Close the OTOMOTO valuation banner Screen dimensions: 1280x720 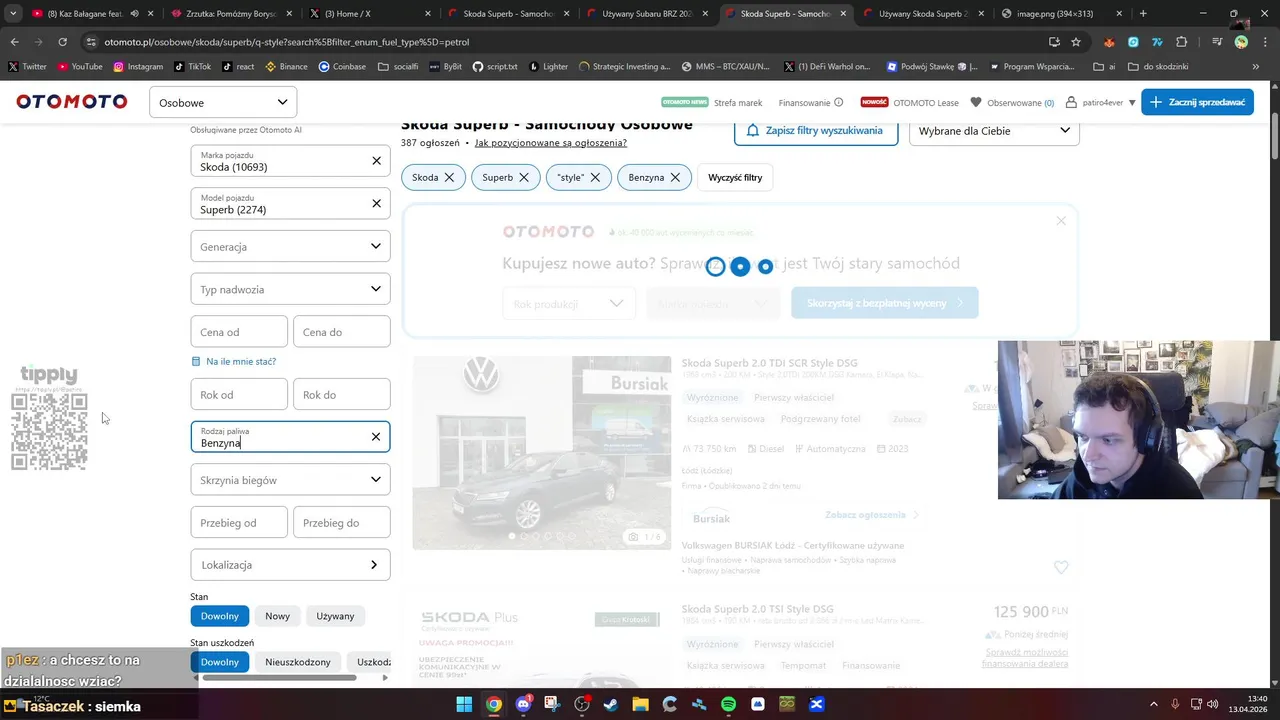(x=1061, y=221)
